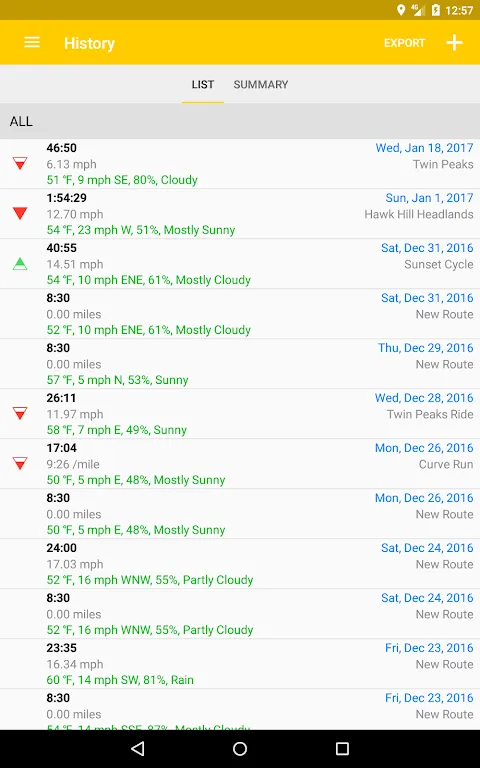
Task: Select the 24:00 workout at 17.03 mph
Action: pos(240,564)
